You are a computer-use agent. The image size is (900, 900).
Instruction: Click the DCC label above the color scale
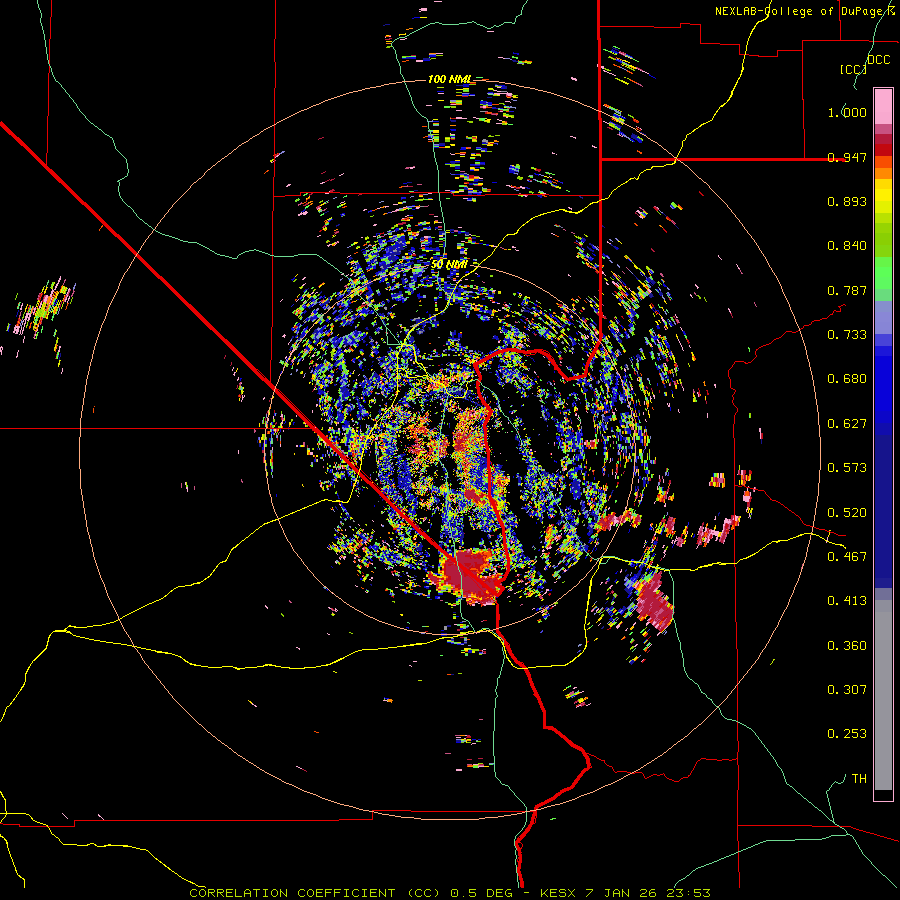coord(878,60)
